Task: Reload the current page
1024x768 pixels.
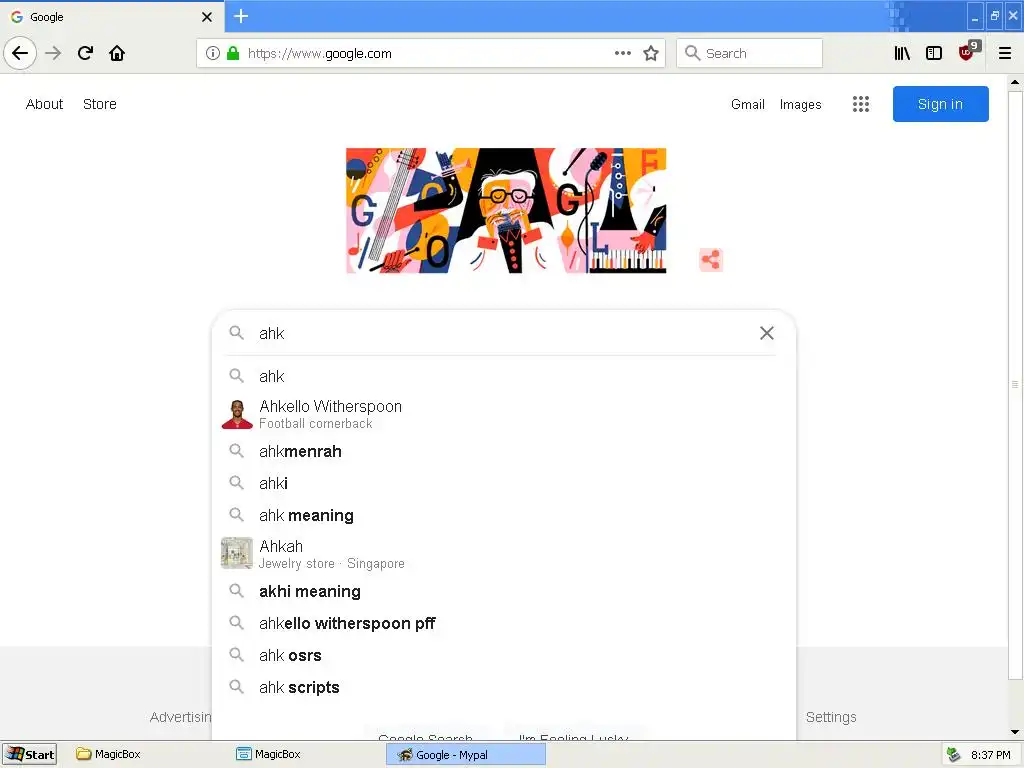Action: click(86, 53)
